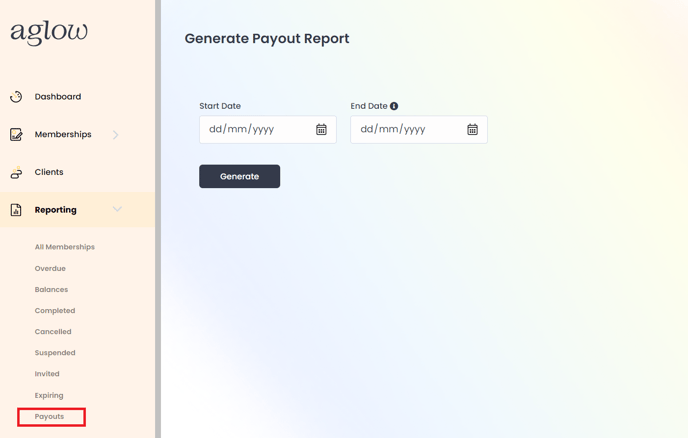The width and height of the screenshot is (688, 438).
Task: Click the aglow logo
Action: point(49,32)
